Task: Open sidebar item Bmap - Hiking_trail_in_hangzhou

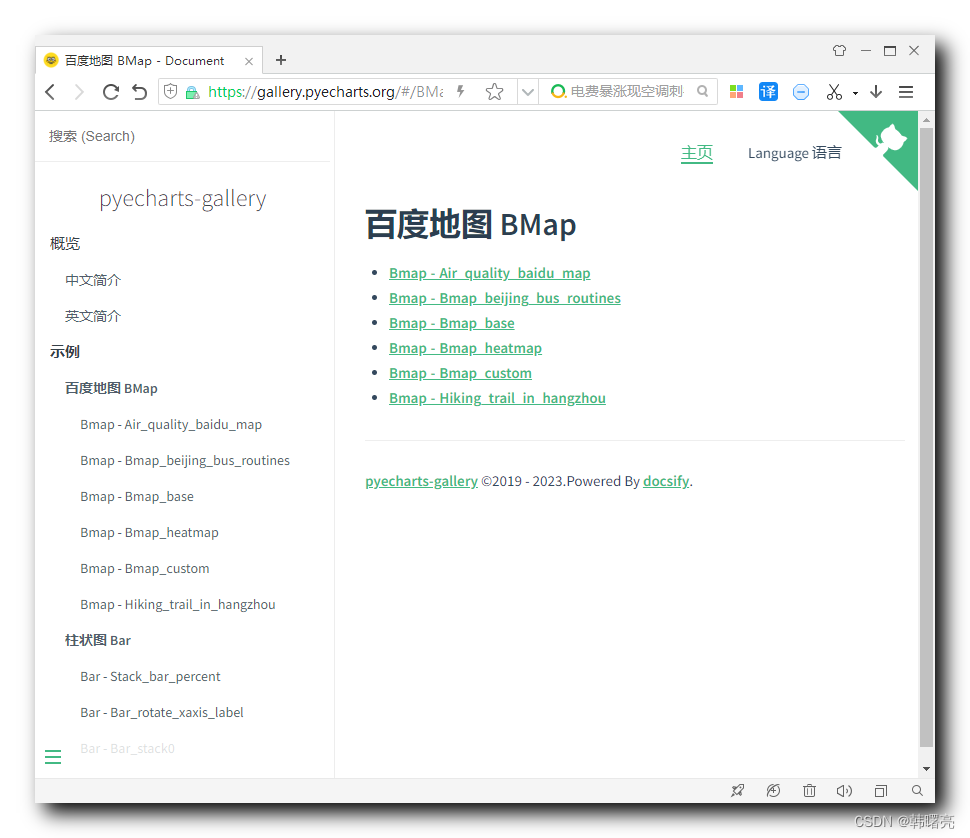Action: [x=178, y=604]
